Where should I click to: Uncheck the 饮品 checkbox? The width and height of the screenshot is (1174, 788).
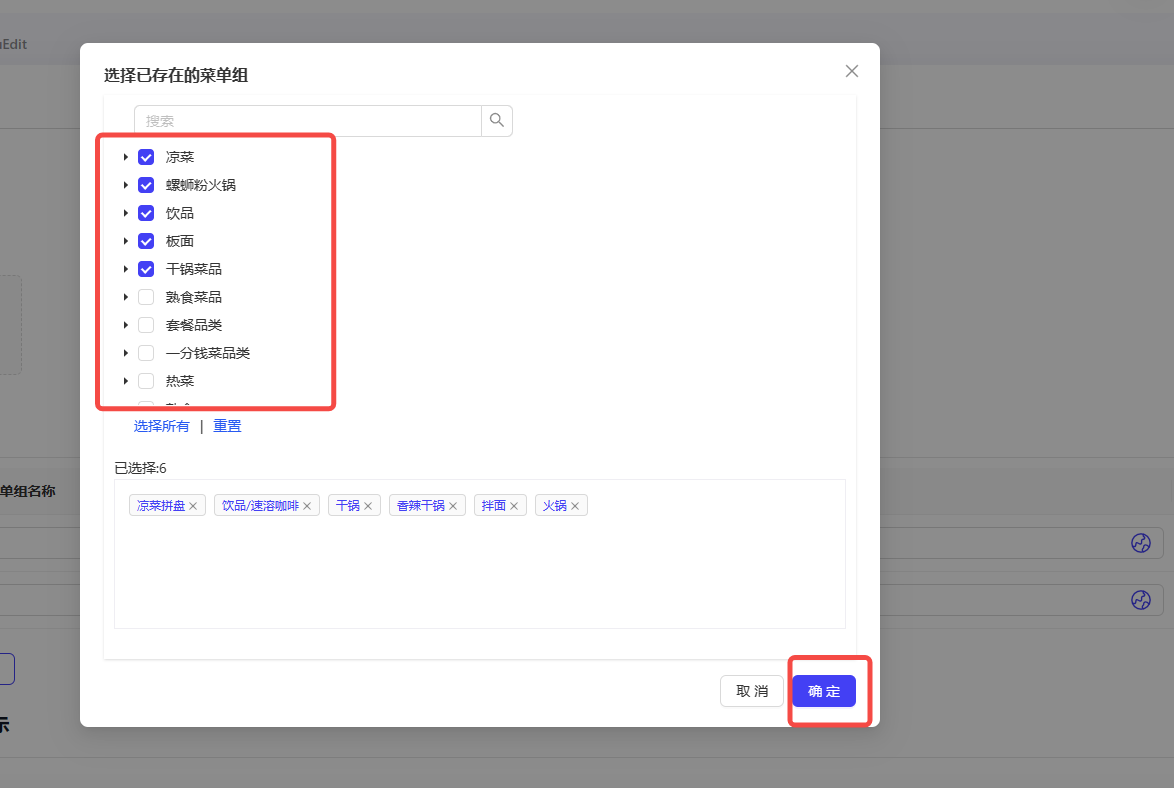146,213
